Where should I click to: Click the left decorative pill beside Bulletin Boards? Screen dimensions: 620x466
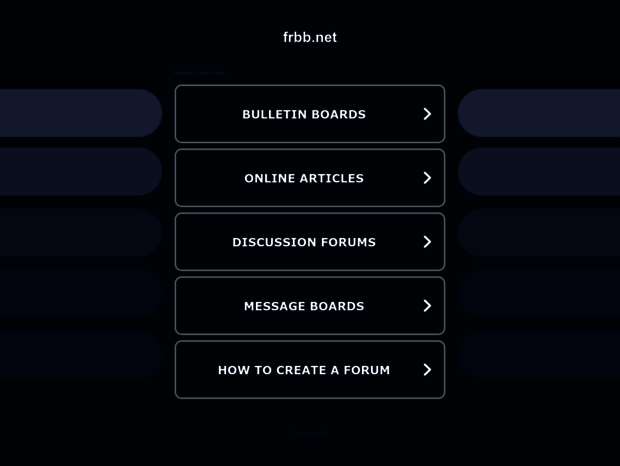(80, 113)
